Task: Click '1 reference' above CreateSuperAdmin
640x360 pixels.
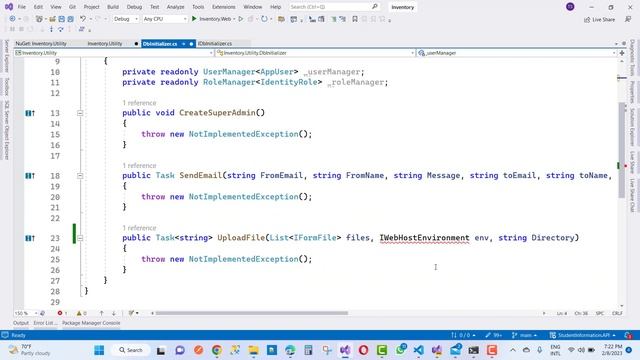Action: coord(139,103)
